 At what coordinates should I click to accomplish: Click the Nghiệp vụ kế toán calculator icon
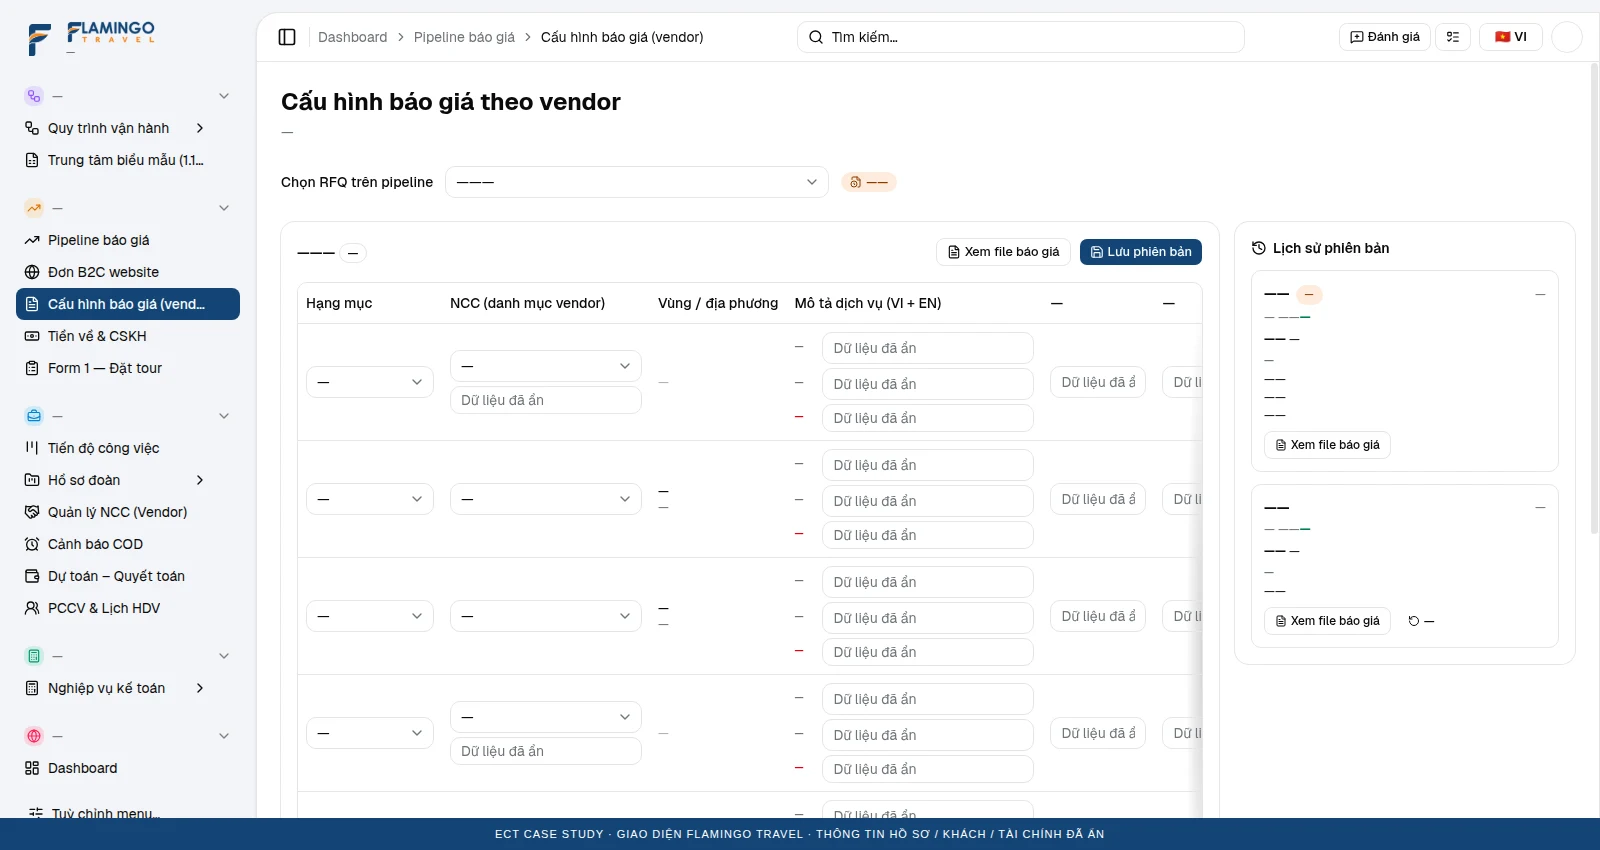(x=32, y=688)
